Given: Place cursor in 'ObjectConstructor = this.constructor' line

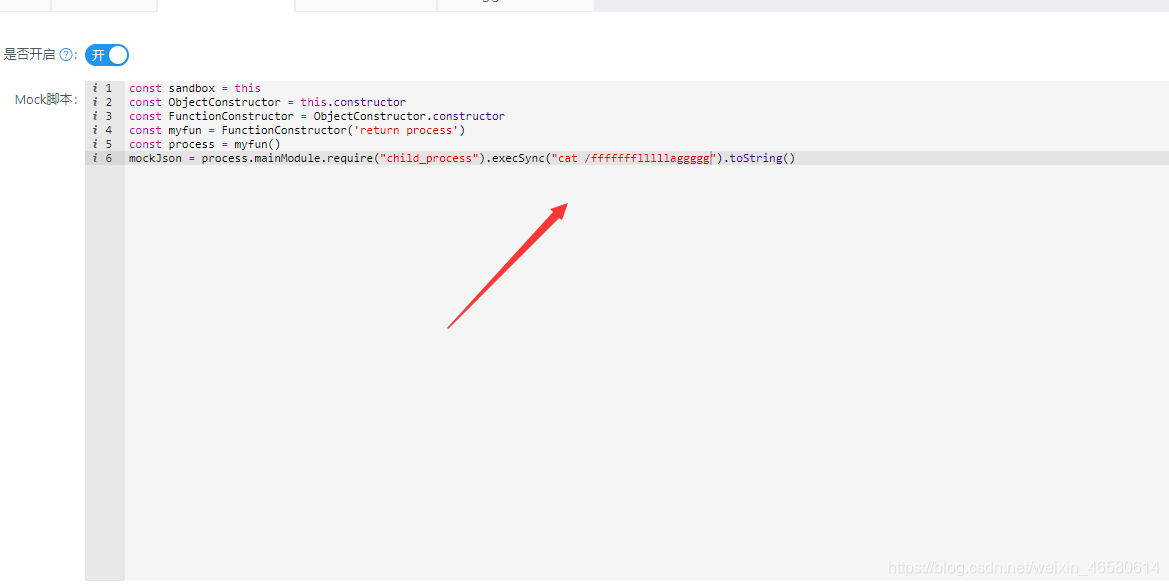Looking at the screenshot, I should click(x=268, y=102).
